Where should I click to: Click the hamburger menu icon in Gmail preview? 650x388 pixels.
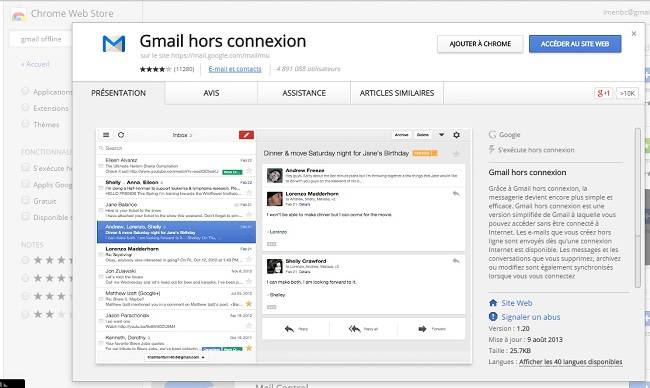coord(106,135)
